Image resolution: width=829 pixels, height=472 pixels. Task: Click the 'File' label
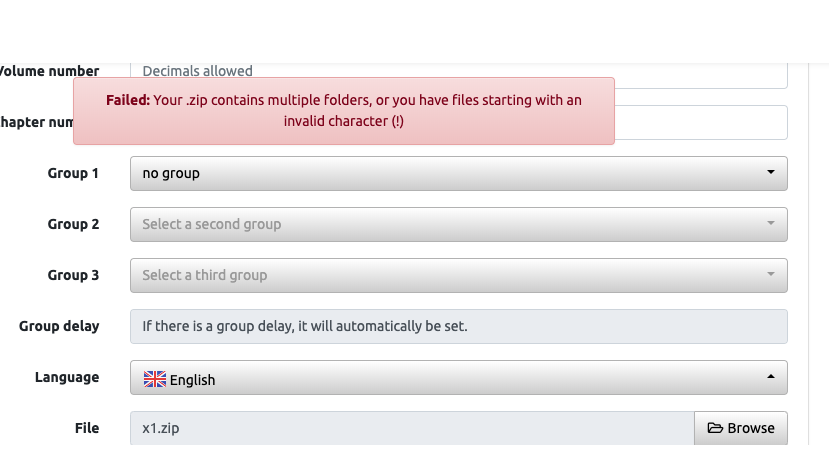pos(87,428)
